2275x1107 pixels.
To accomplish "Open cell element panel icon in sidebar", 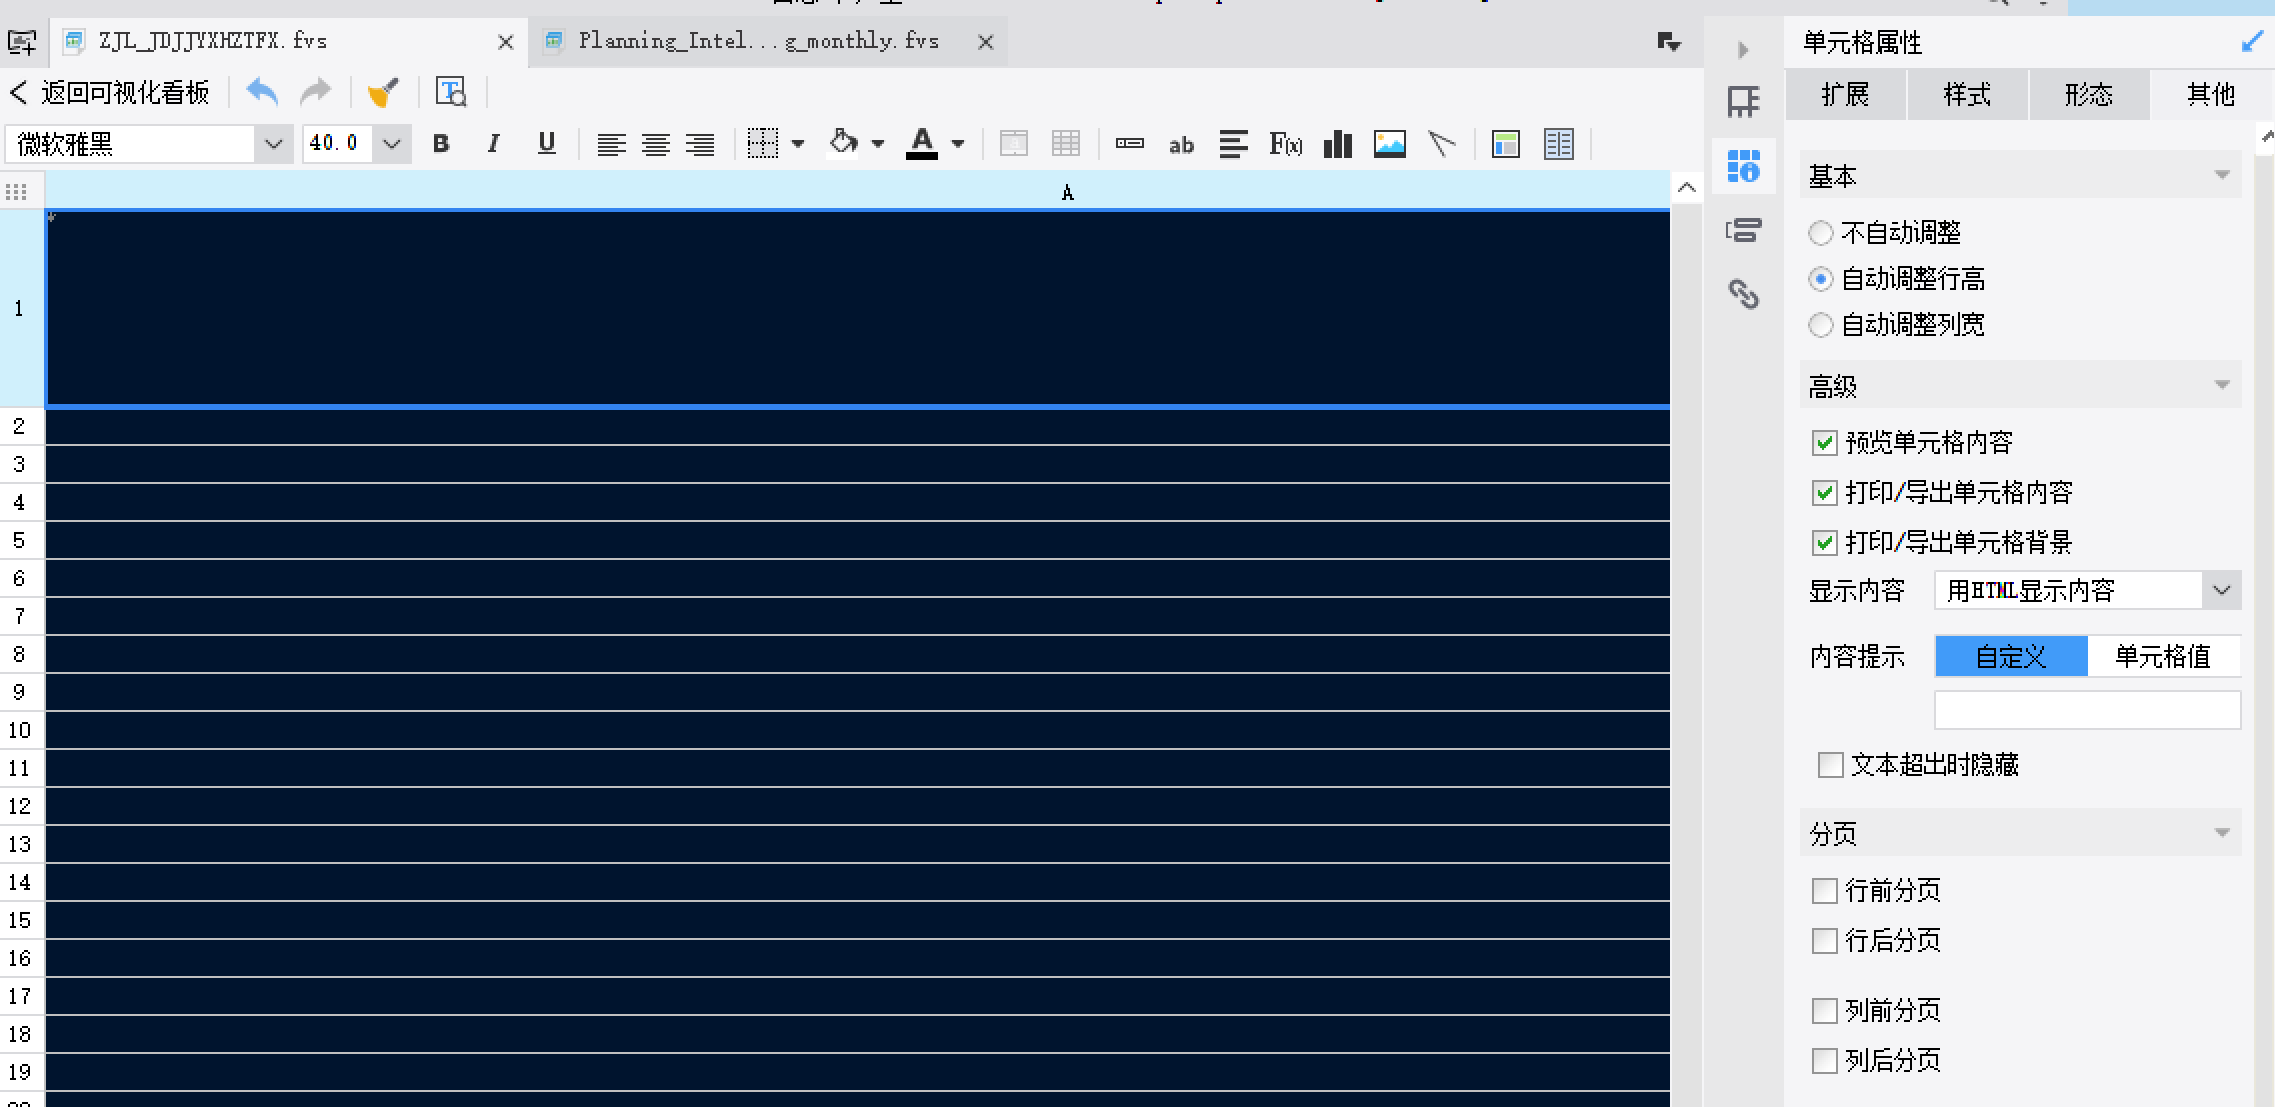I will point(1743,101).
